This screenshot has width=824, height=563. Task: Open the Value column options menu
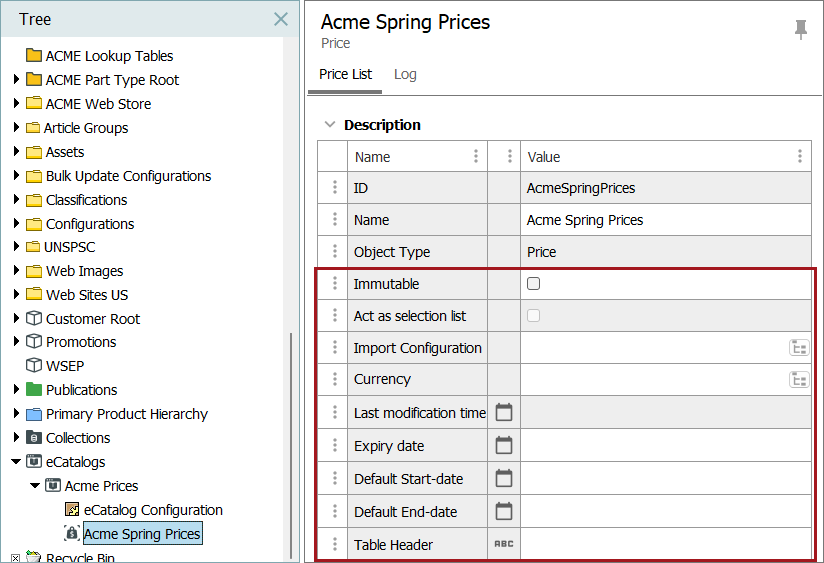[x=799, y=156]
